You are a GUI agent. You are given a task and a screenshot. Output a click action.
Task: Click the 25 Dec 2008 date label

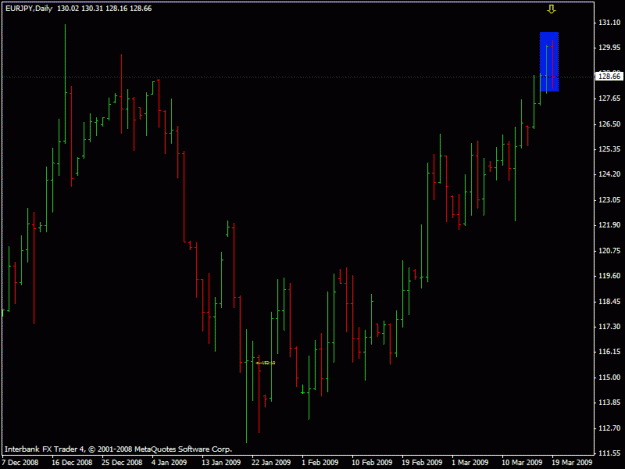122,463
